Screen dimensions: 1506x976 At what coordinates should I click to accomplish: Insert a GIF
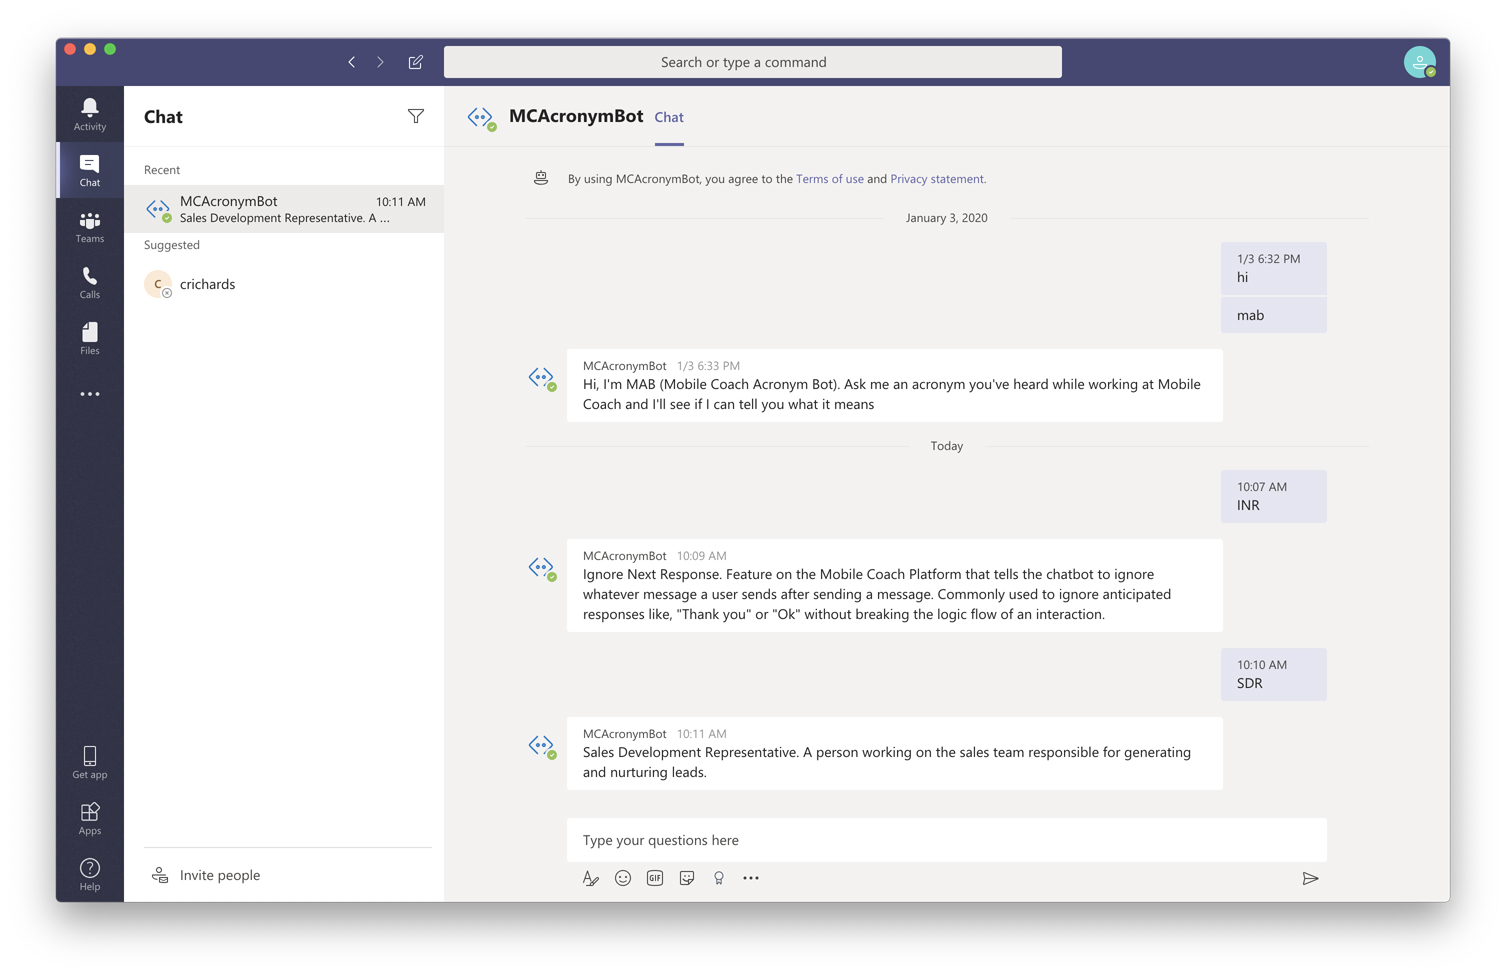click(655, 878)
